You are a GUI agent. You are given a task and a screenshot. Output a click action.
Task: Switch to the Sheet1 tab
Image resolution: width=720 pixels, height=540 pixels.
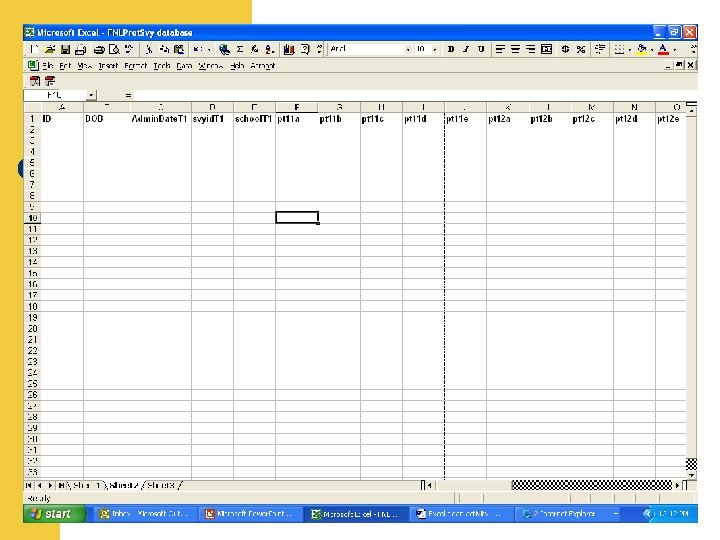(x=86, y=485)
